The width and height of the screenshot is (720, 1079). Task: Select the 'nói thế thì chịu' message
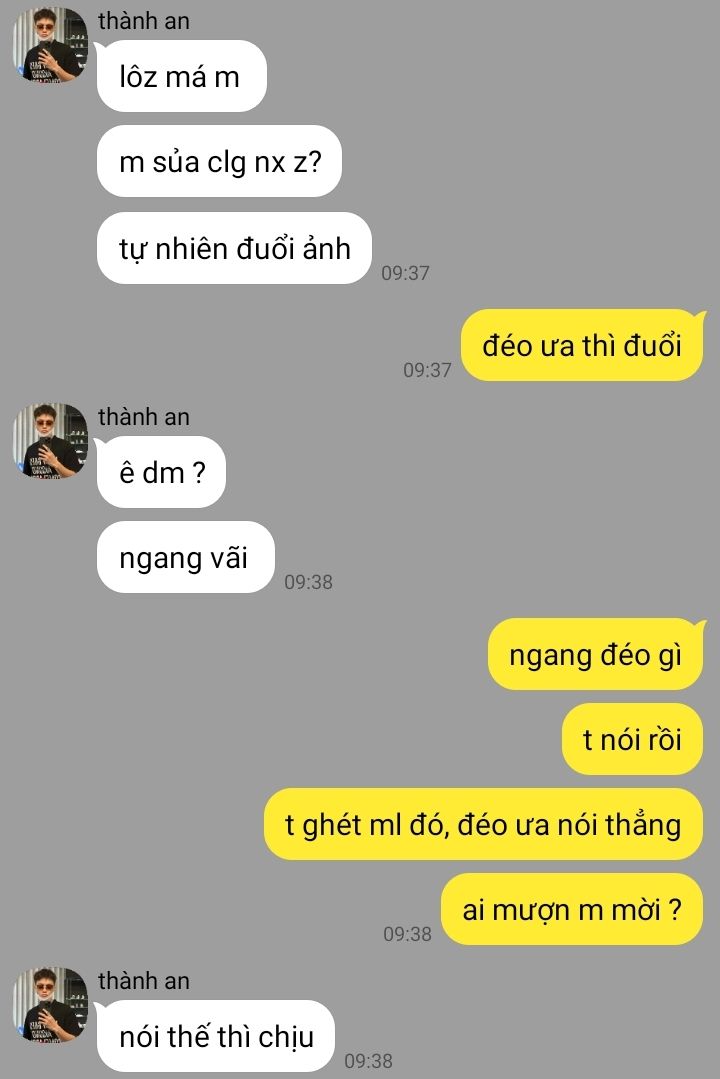(x=215, y=1036)
